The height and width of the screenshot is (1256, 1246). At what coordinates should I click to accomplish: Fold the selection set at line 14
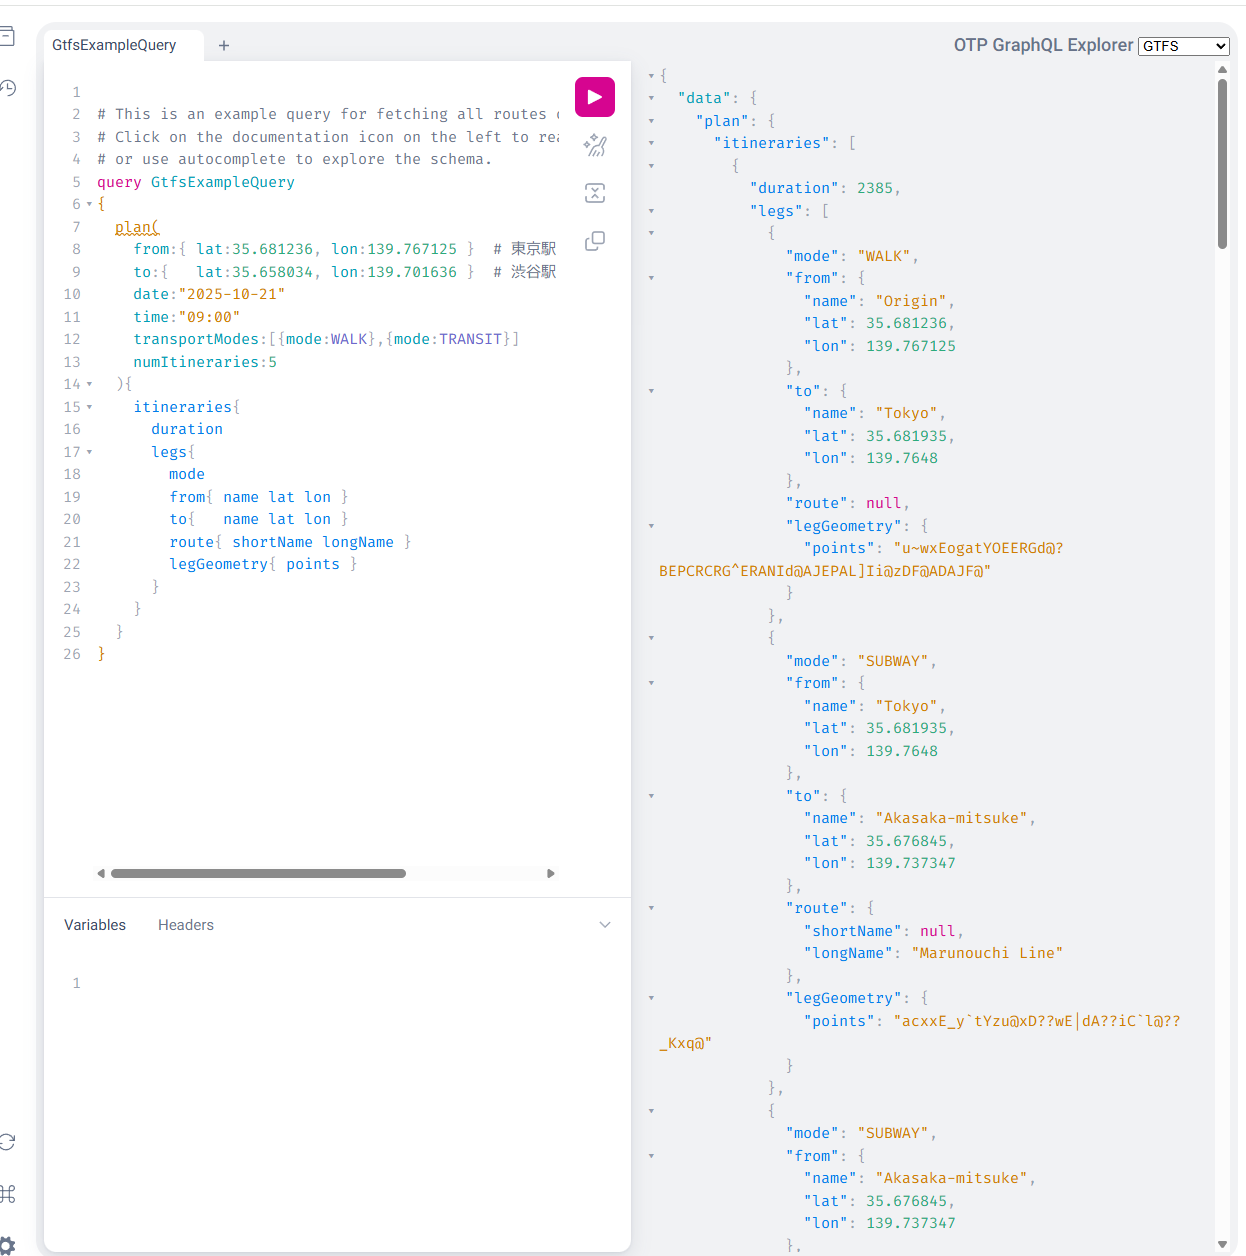(x=89, y=384)
